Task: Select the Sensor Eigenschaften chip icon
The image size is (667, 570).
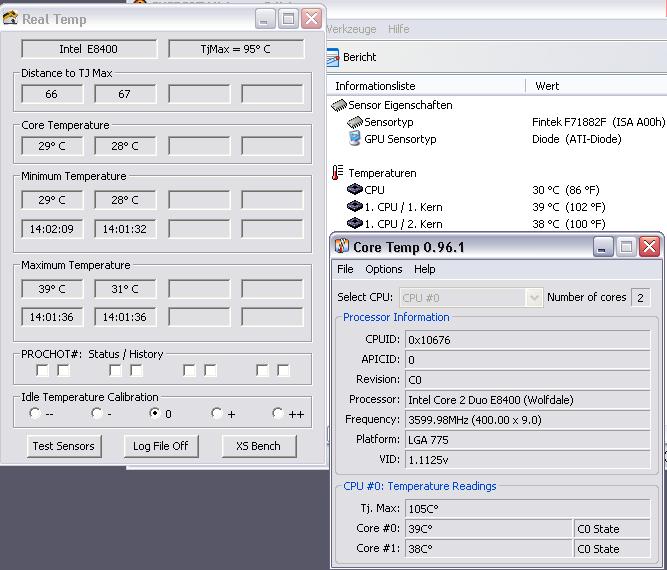Action: [x=339, y=105]
